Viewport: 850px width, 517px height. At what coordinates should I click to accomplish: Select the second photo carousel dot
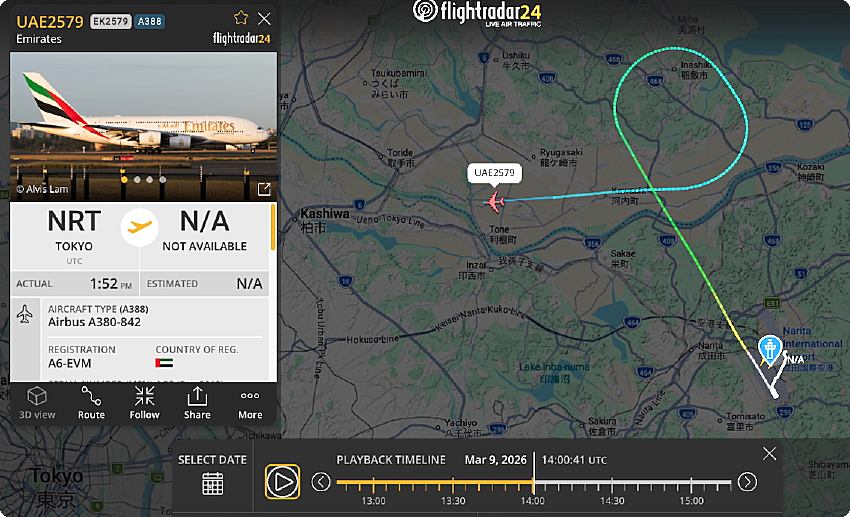click(137, 179)
